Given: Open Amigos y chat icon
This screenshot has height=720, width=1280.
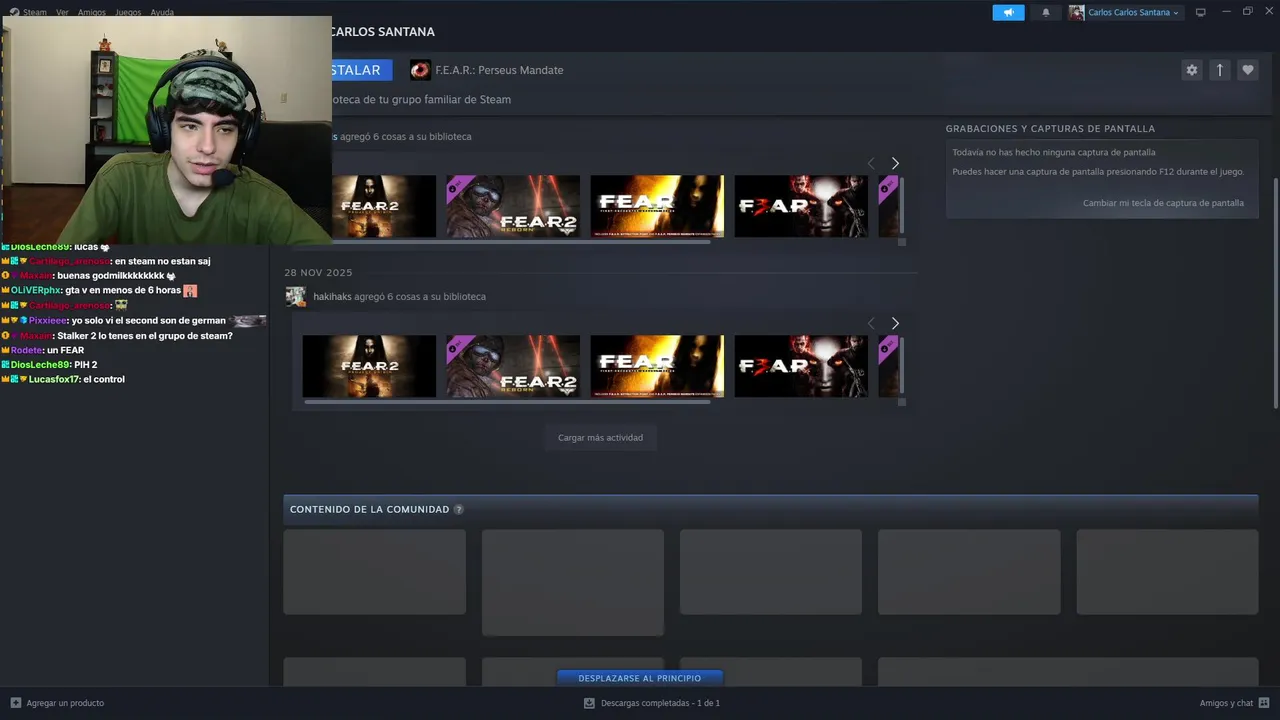Looking at the screenshot, I should tap(1264, 703).
